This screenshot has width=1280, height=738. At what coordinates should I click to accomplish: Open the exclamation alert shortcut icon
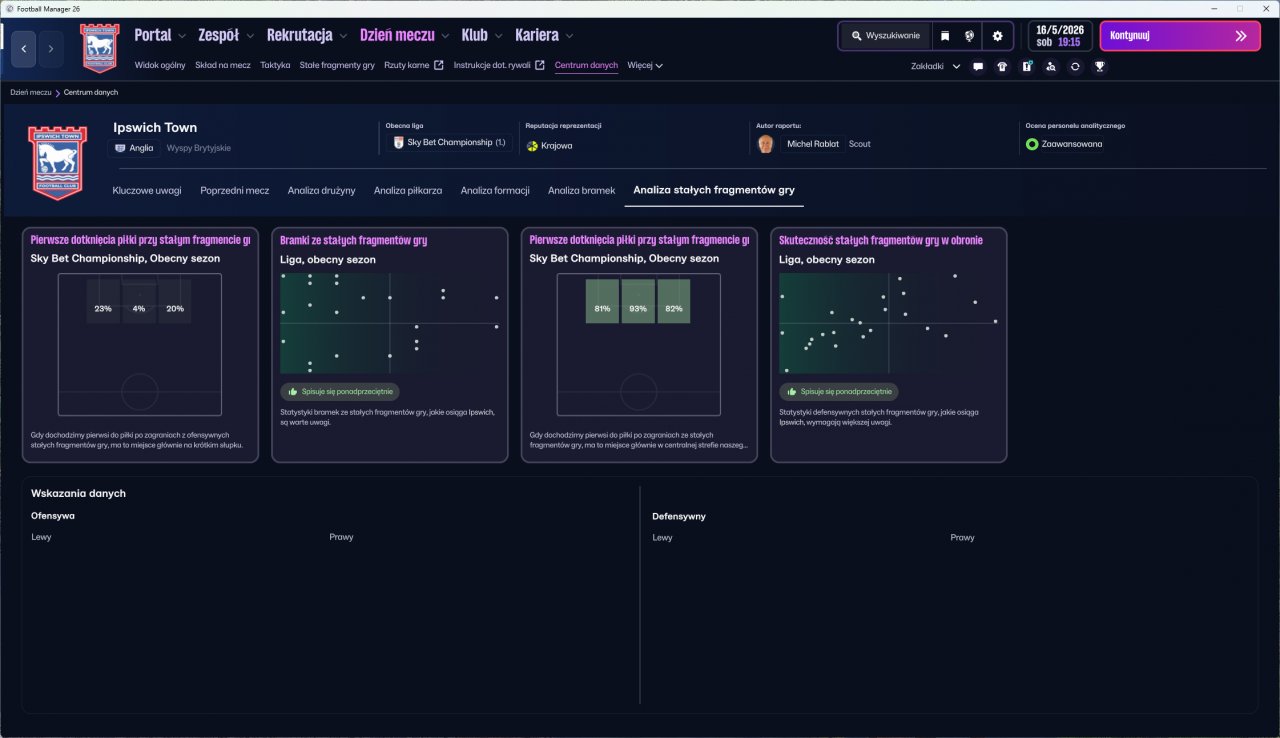1027,66
